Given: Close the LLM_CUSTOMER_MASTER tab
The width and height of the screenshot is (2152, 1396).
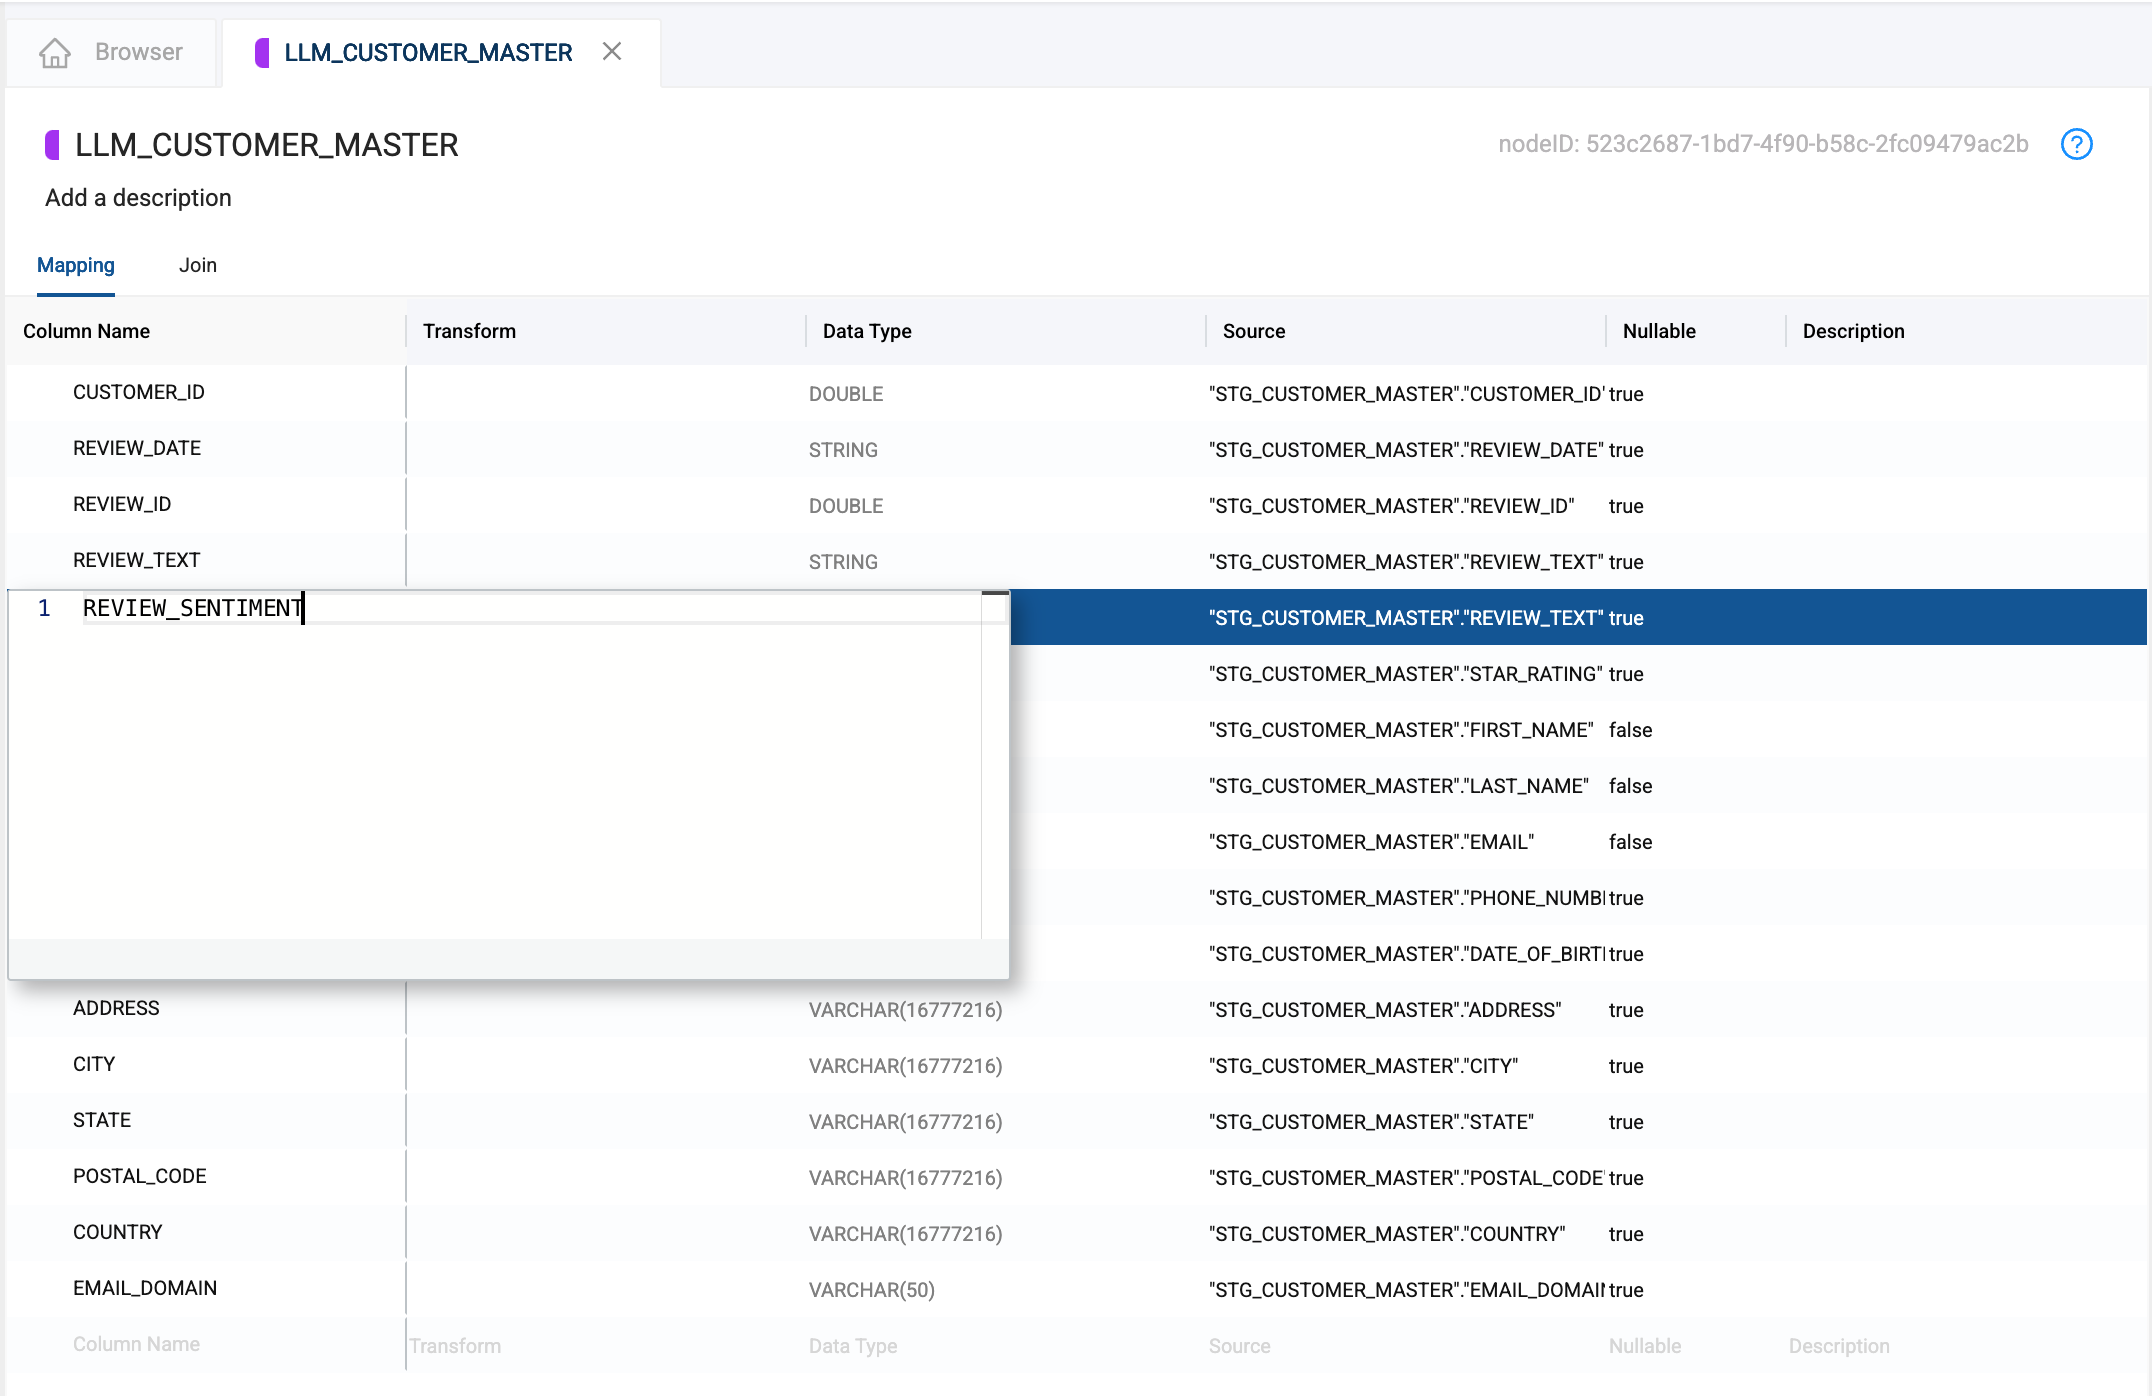Looking at the screenshot, I should pos(612,51).
